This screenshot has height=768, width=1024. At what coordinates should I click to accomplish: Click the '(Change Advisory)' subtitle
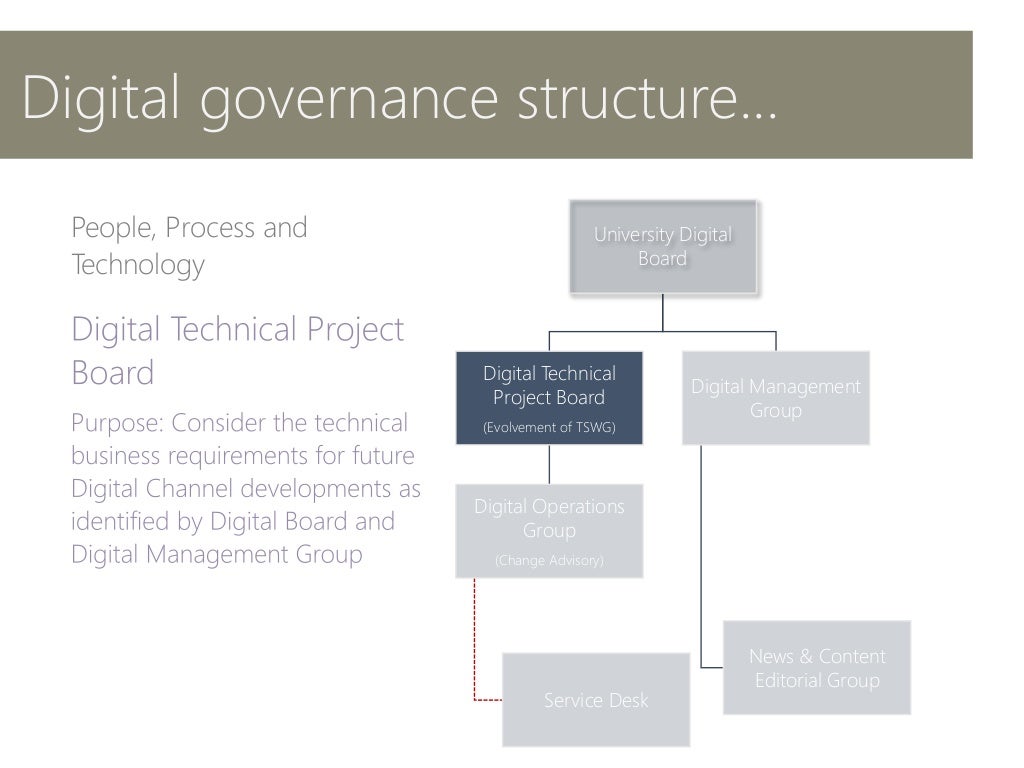click(549, 560)
